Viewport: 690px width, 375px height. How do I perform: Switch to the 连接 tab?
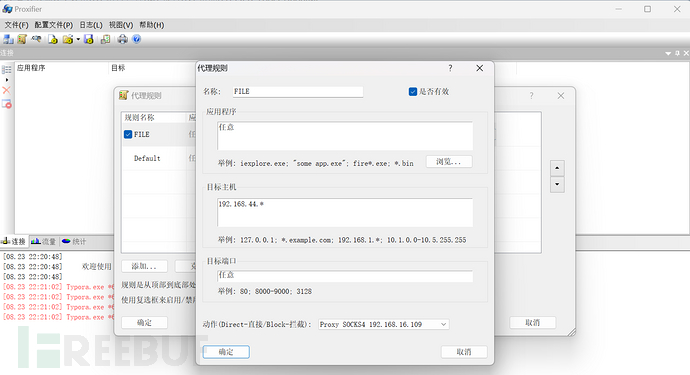coord(14,241)
